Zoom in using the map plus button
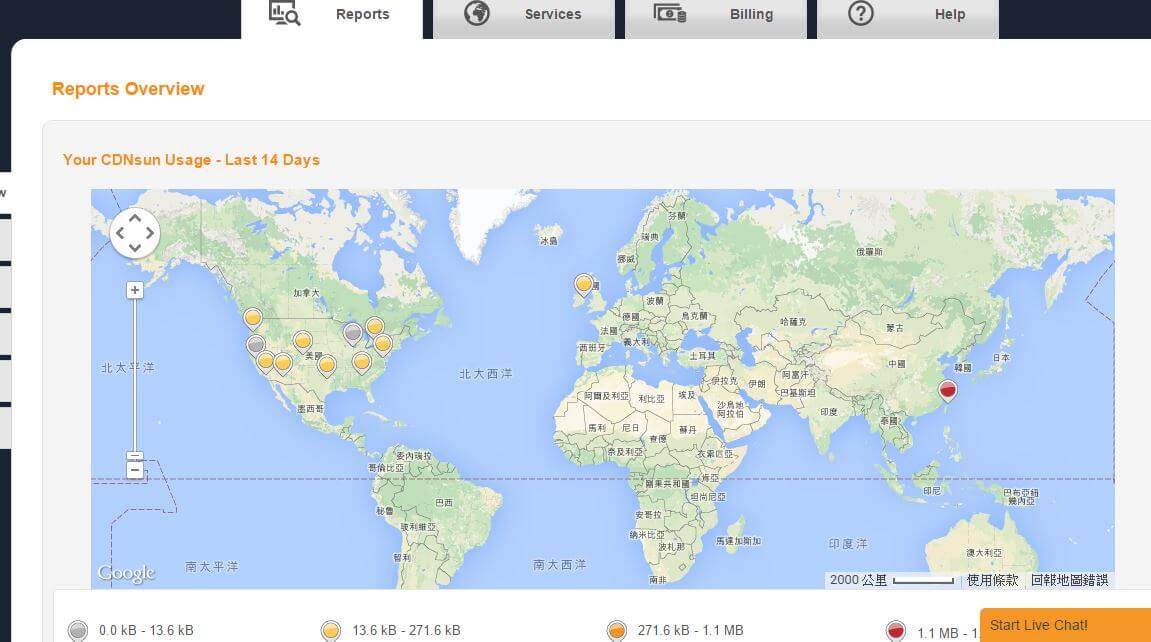 [134, 291]
